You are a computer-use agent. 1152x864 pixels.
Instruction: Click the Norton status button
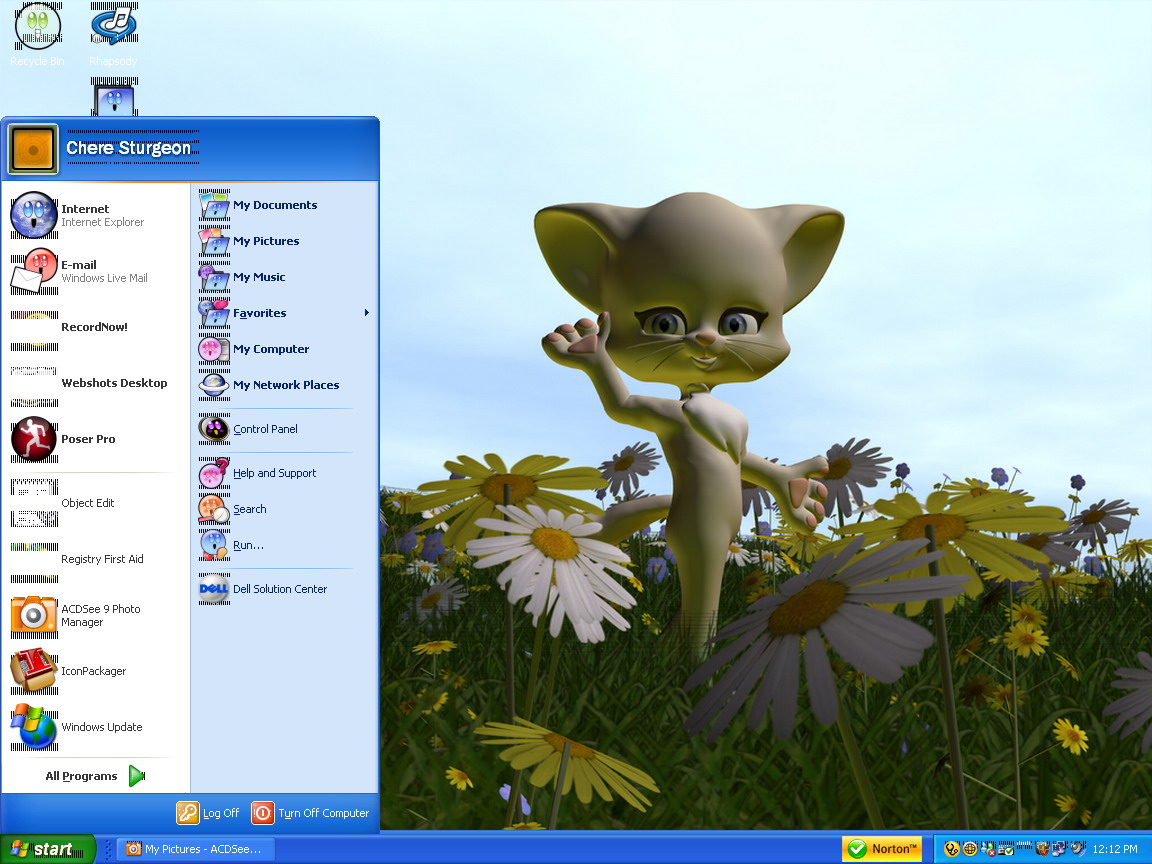pos(882,849)
